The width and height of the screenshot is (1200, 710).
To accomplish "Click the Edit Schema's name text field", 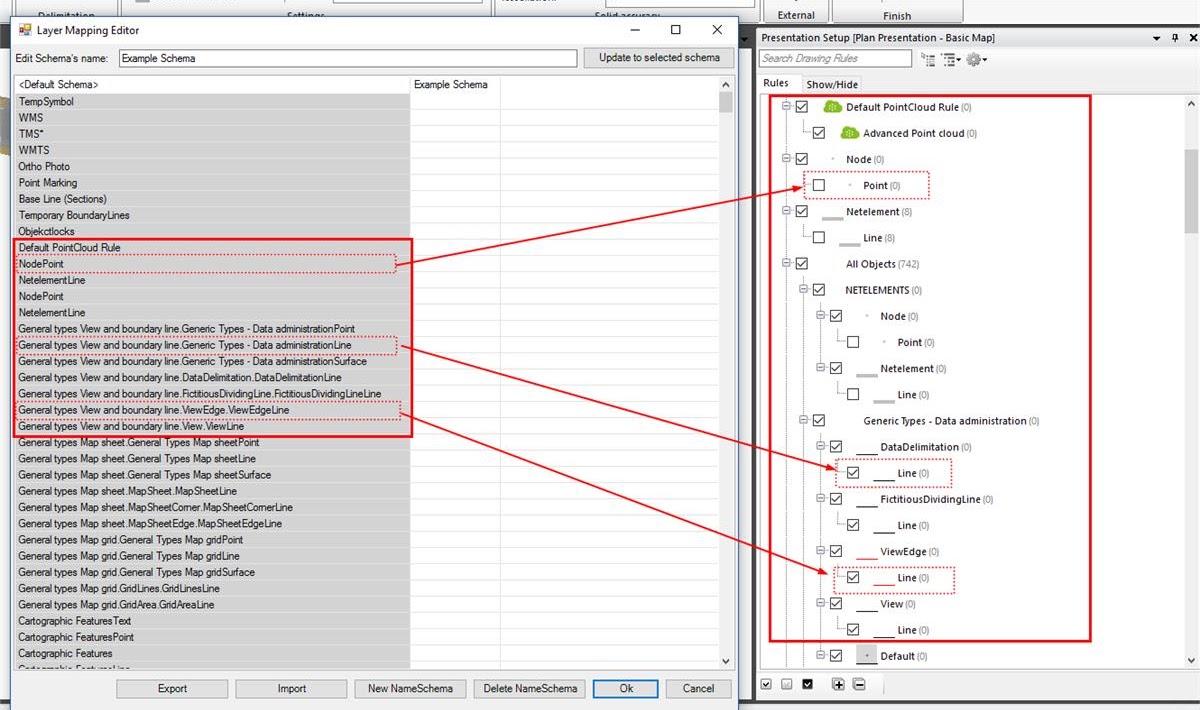I will tap(347, 59).
